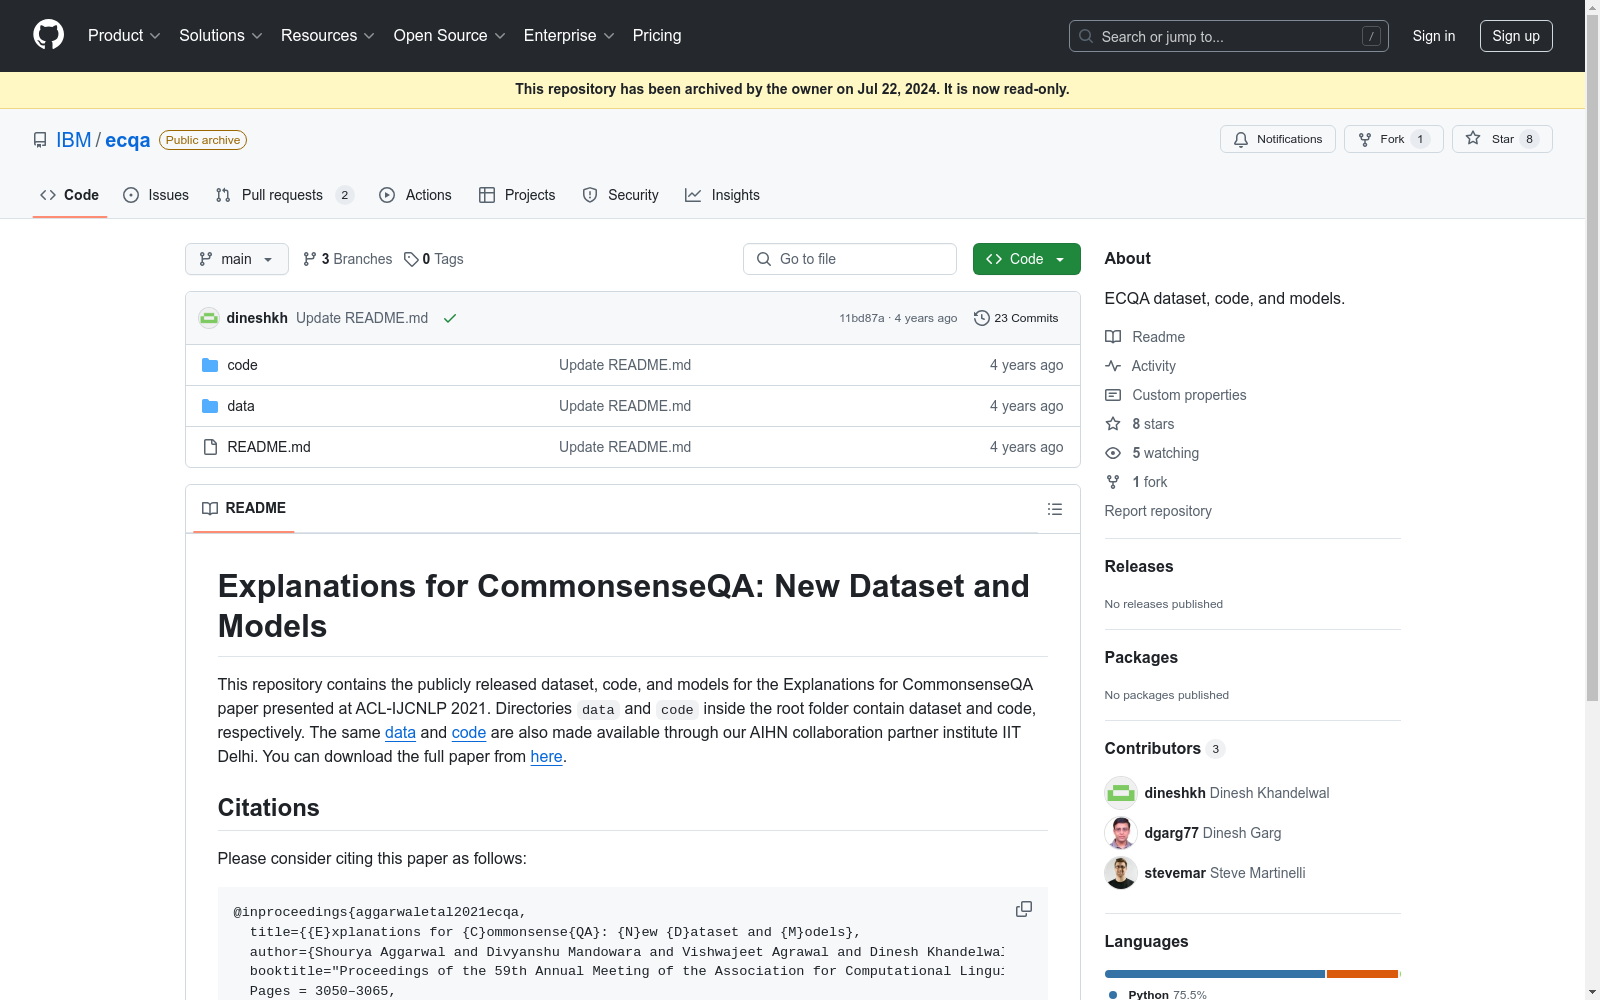This screenshot has height=1000, width=1600.
Task: Open the main branch dropdown
Action: 237,259
